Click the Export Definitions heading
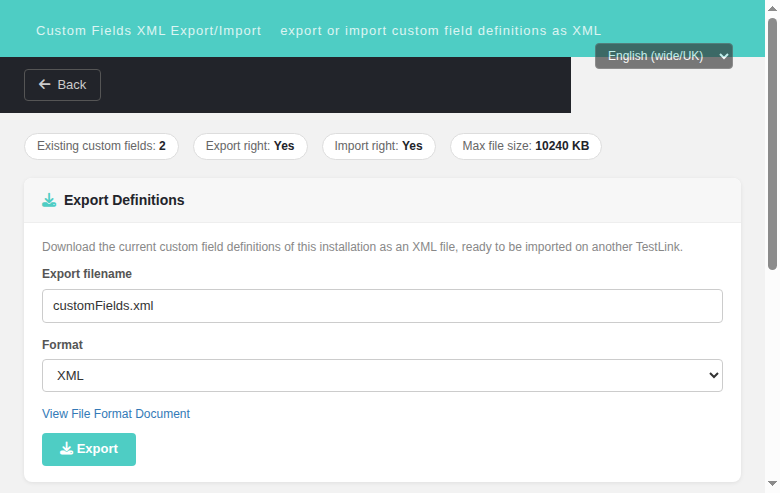Image resolution: width=780 pixels, height=493 pixels. [124, 200]
